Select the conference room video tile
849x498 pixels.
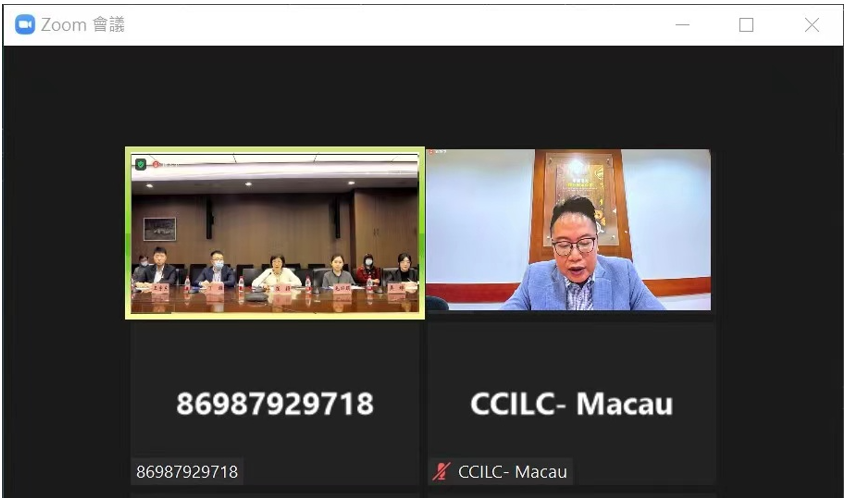tap(275, 233)
